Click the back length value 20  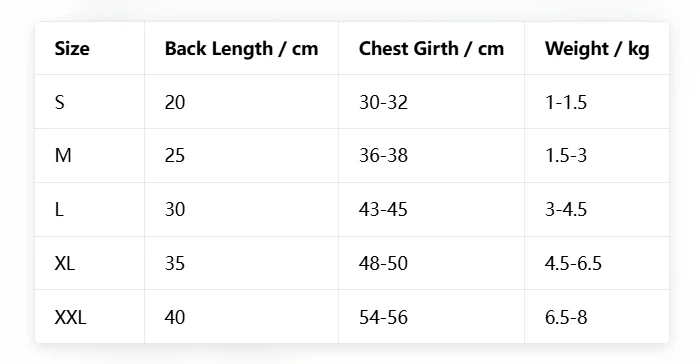(175, 102)
